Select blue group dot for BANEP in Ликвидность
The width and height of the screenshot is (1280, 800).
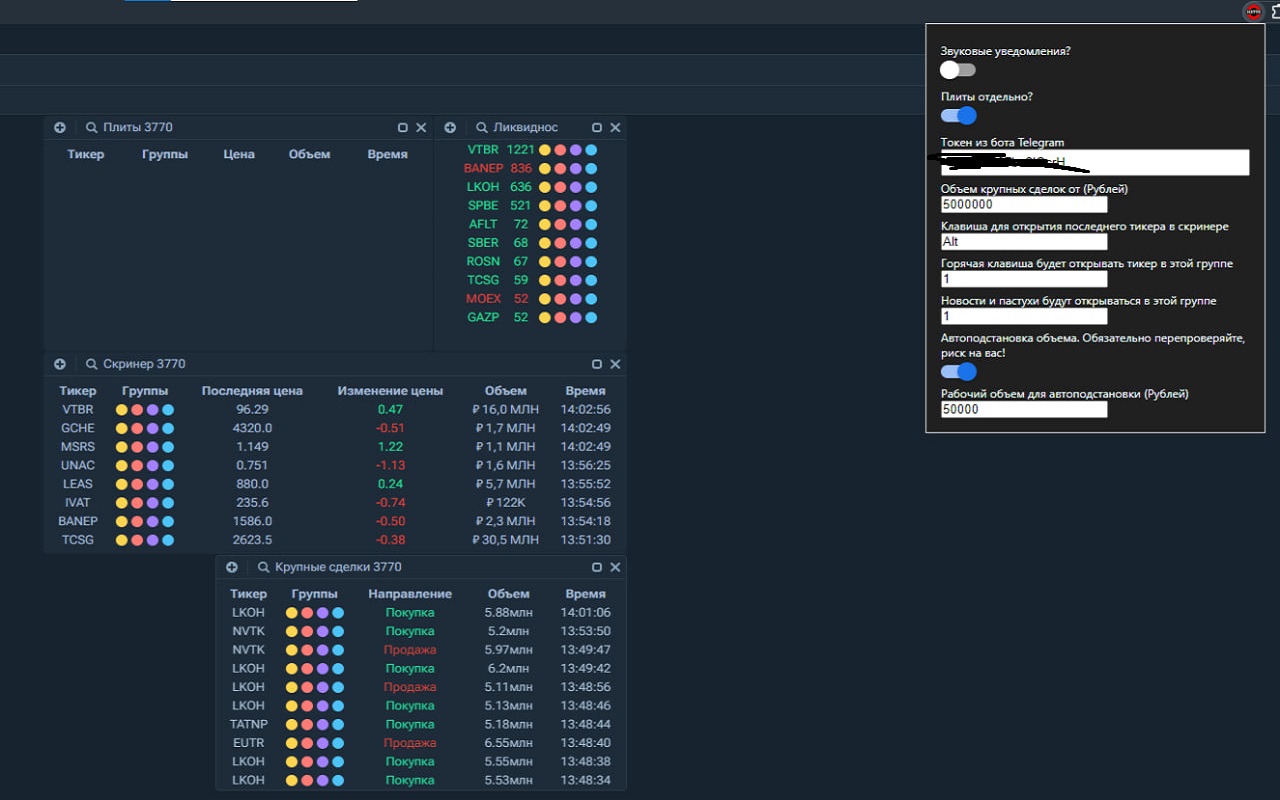click(591, 169)
